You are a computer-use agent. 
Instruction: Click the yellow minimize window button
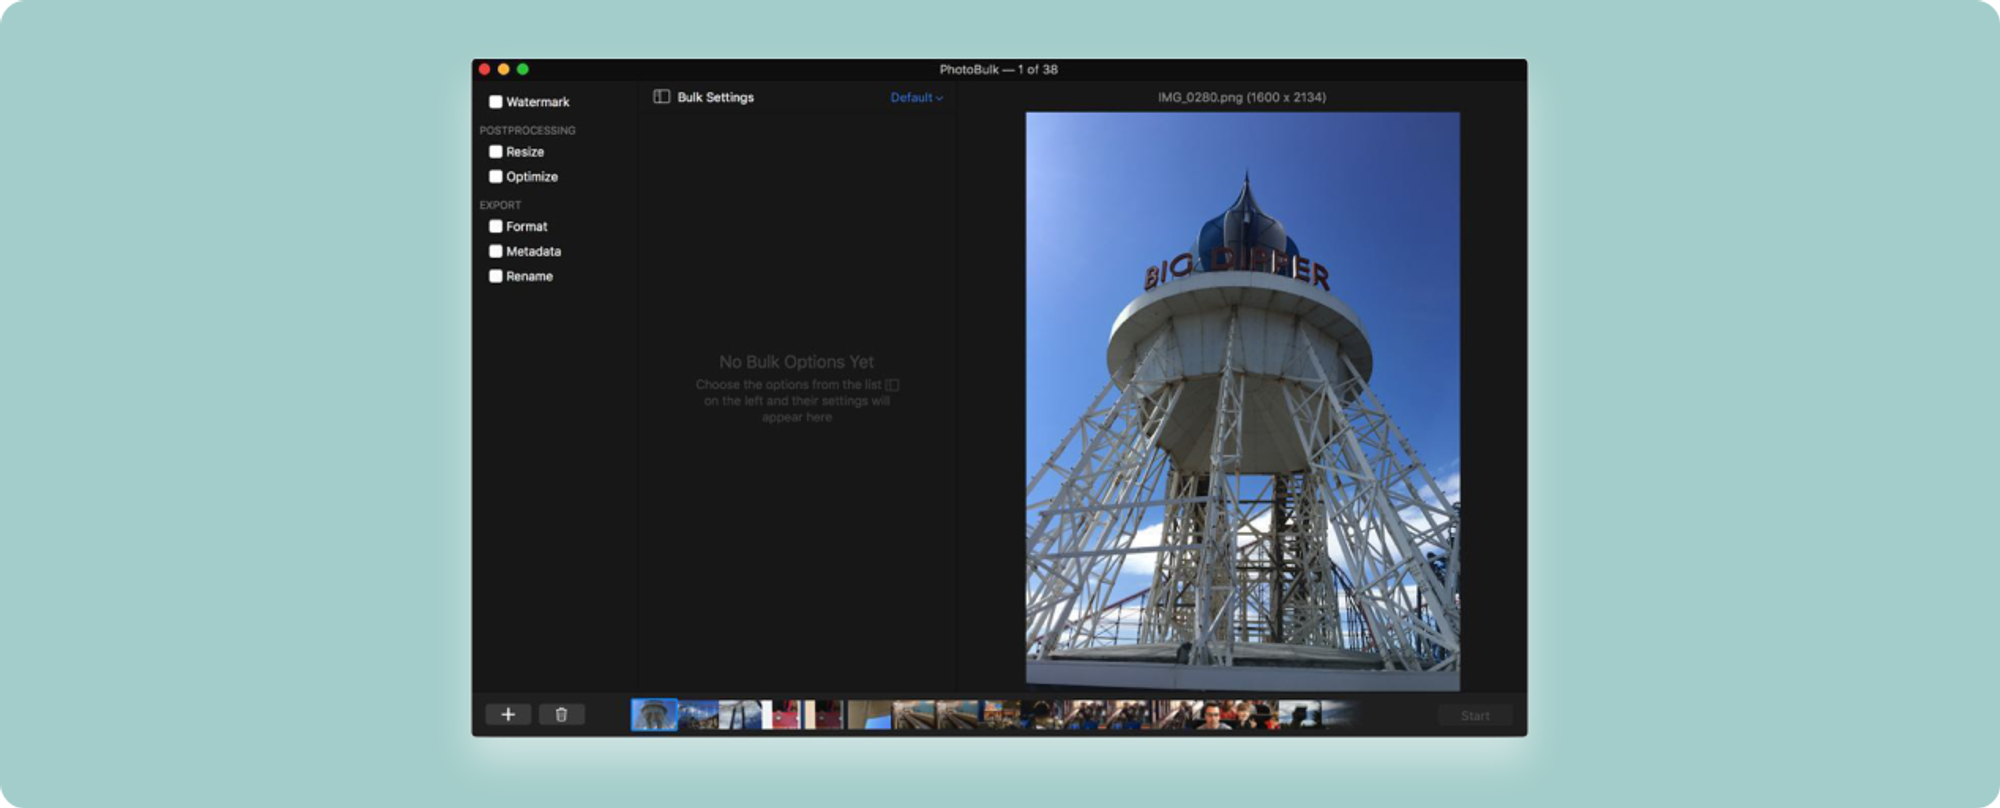click(504, 69)
